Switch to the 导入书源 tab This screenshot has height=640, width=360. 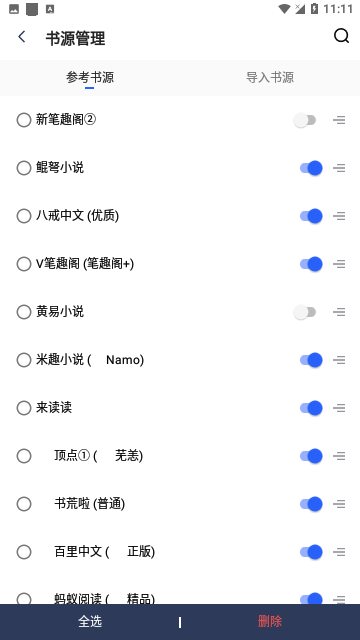click(x=270, y=78)
